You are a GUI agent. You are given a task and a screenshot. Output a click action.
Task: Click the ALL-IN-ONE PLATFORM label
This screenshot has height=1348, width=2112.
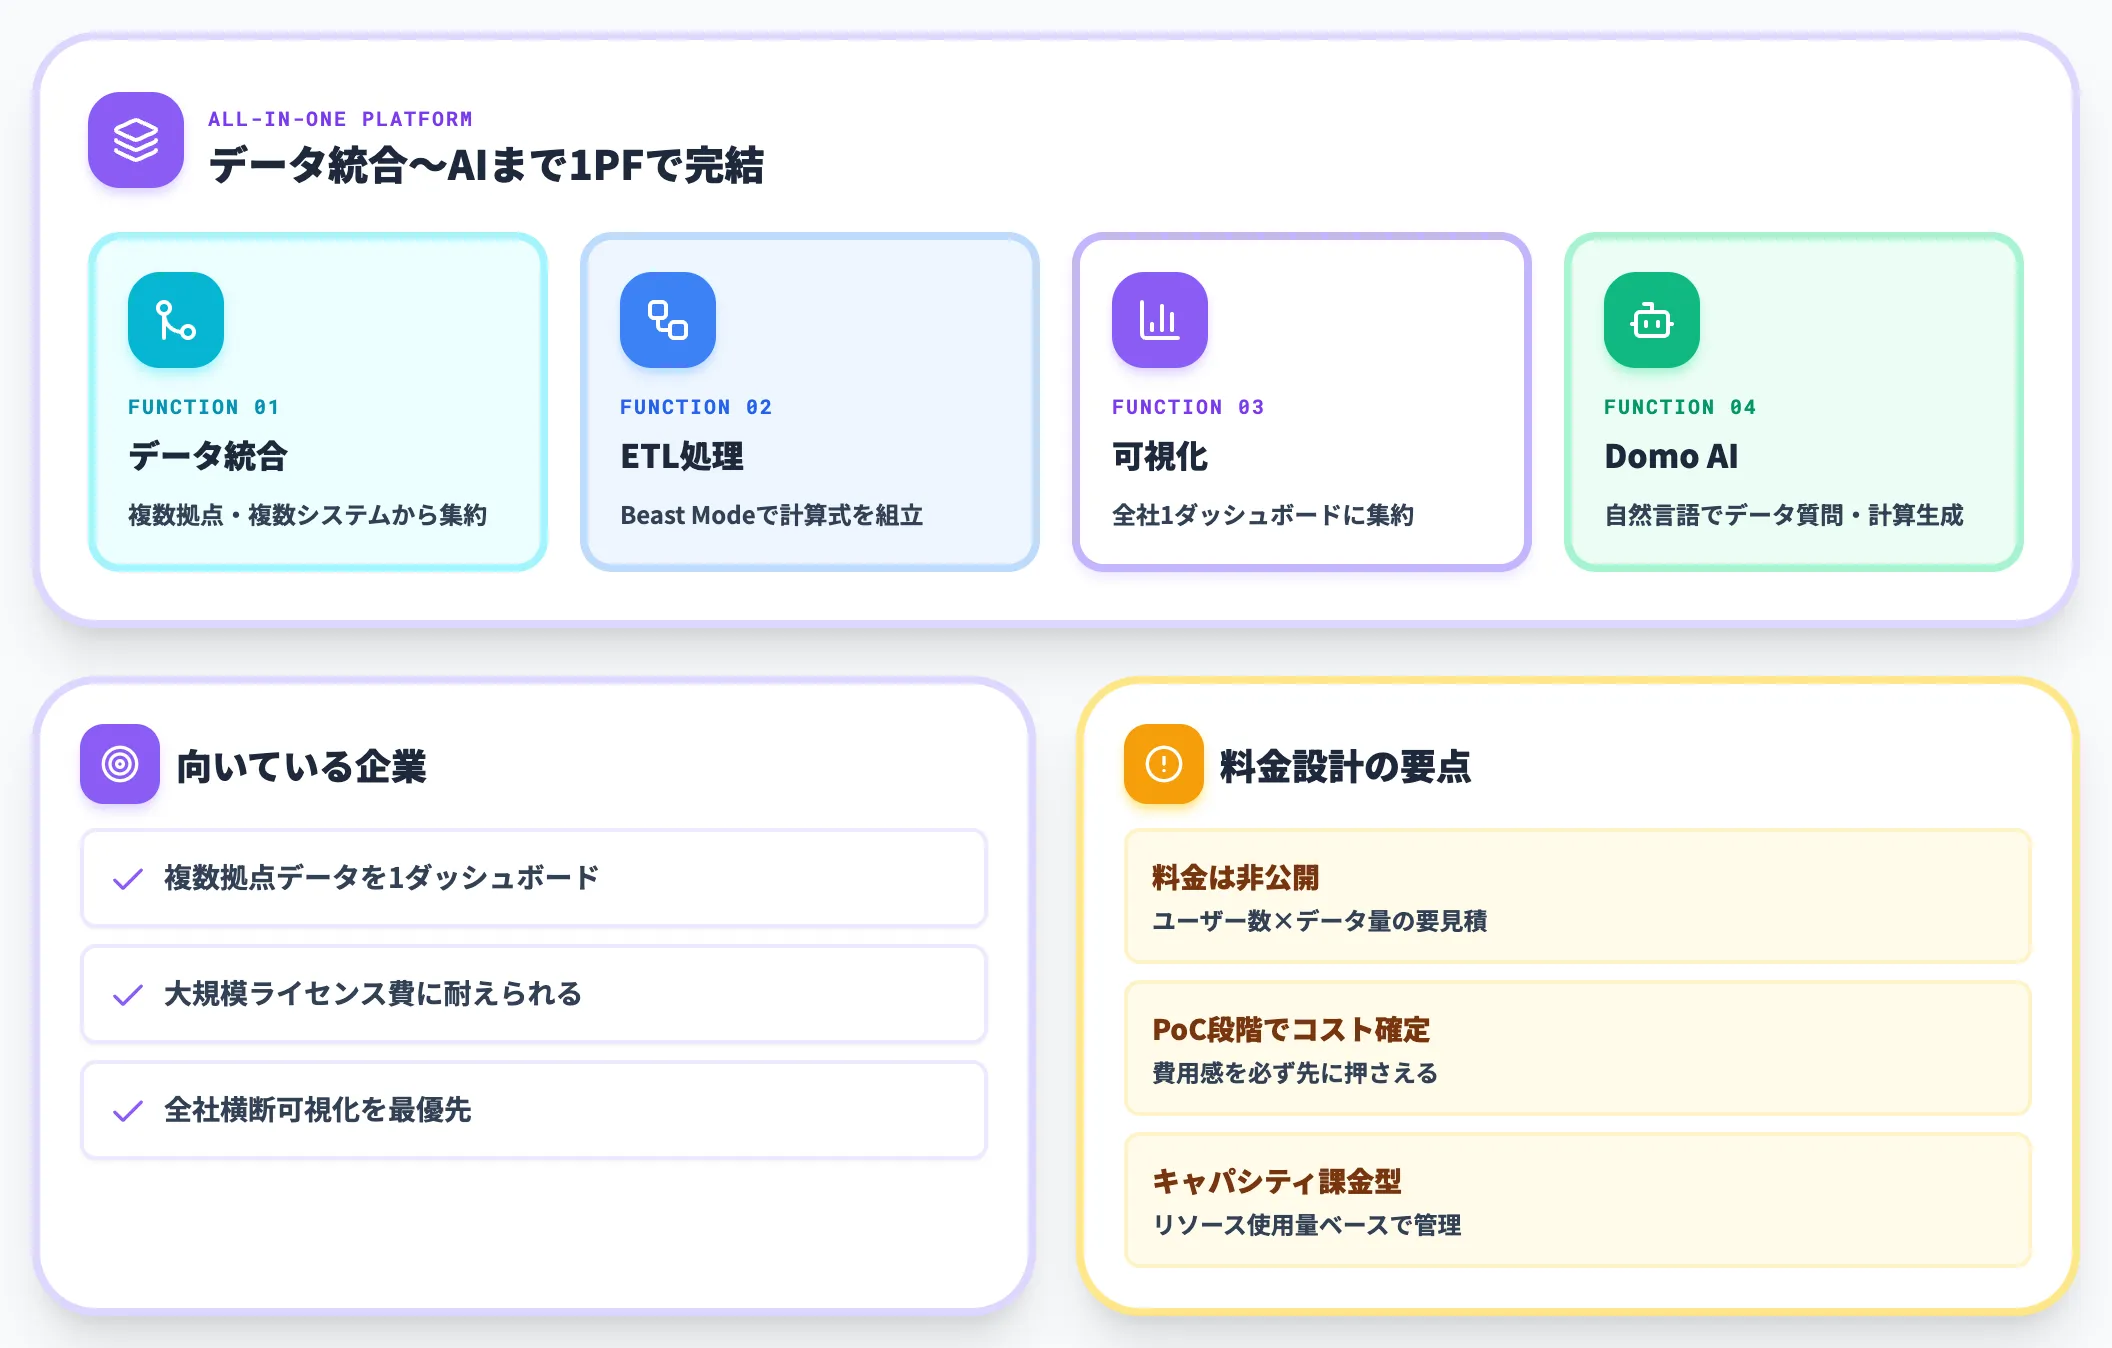[340, 119]
